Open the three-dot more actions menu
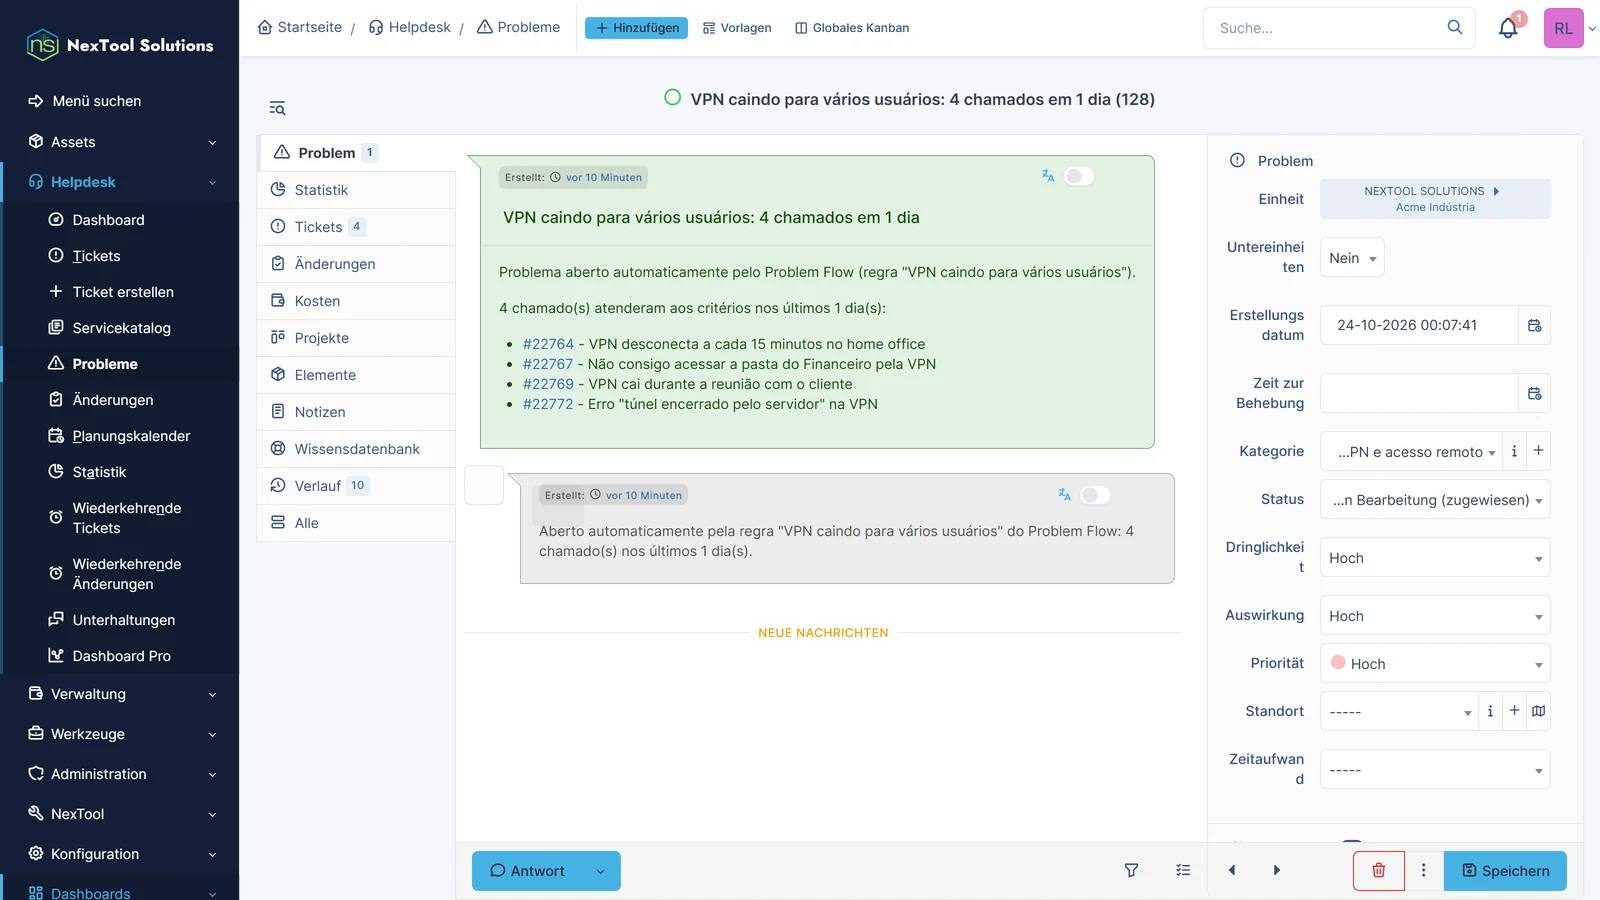 point(1424,871)
